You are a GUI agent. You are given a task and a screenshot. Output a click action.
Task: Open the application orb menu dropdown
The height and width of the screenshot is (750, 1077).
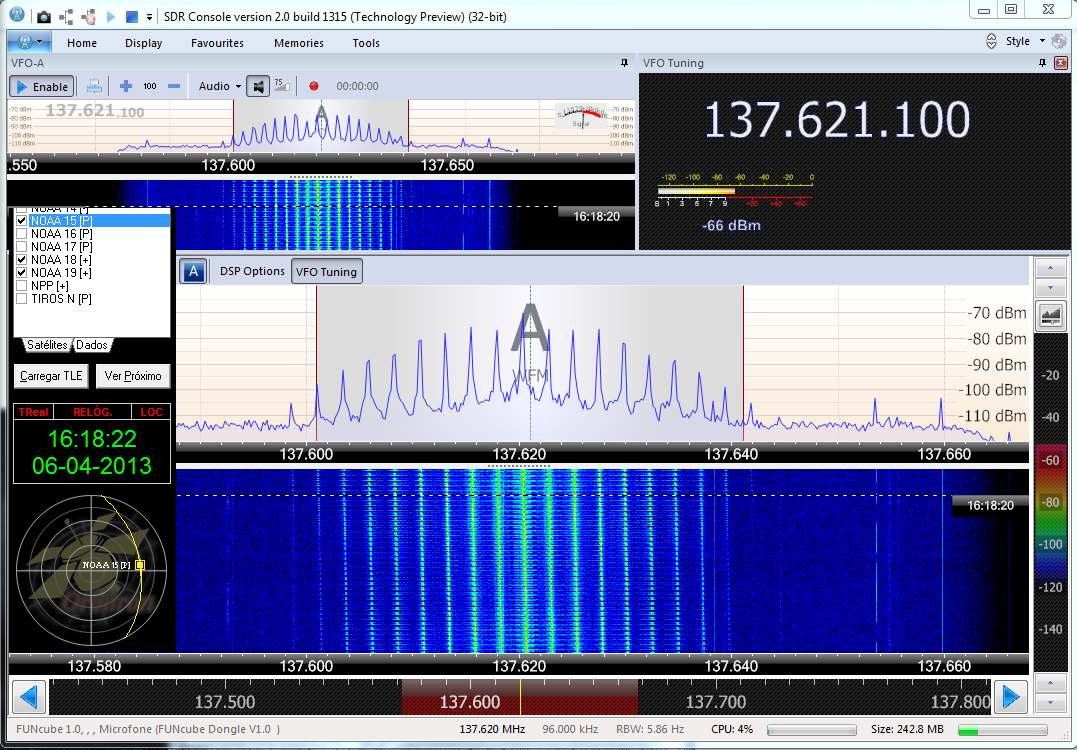click(x=30, y=43)
